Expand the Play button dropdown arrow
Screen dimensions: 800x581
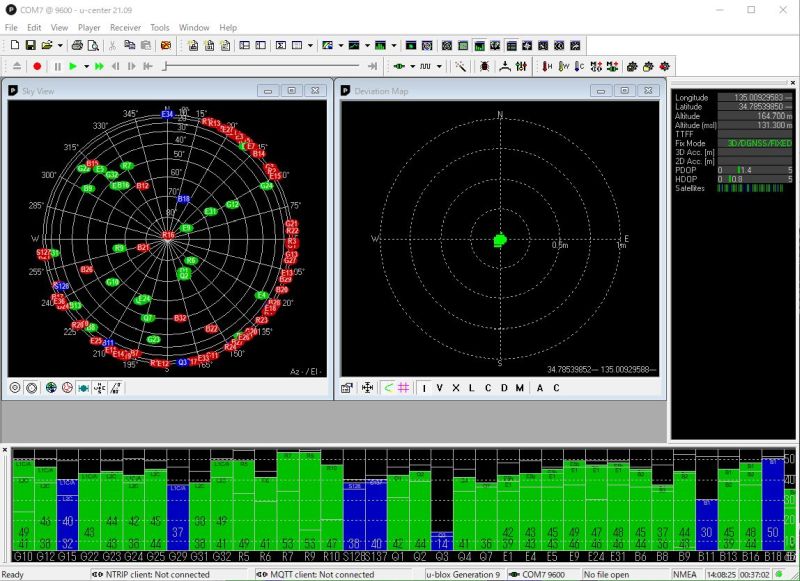(85, 66)
